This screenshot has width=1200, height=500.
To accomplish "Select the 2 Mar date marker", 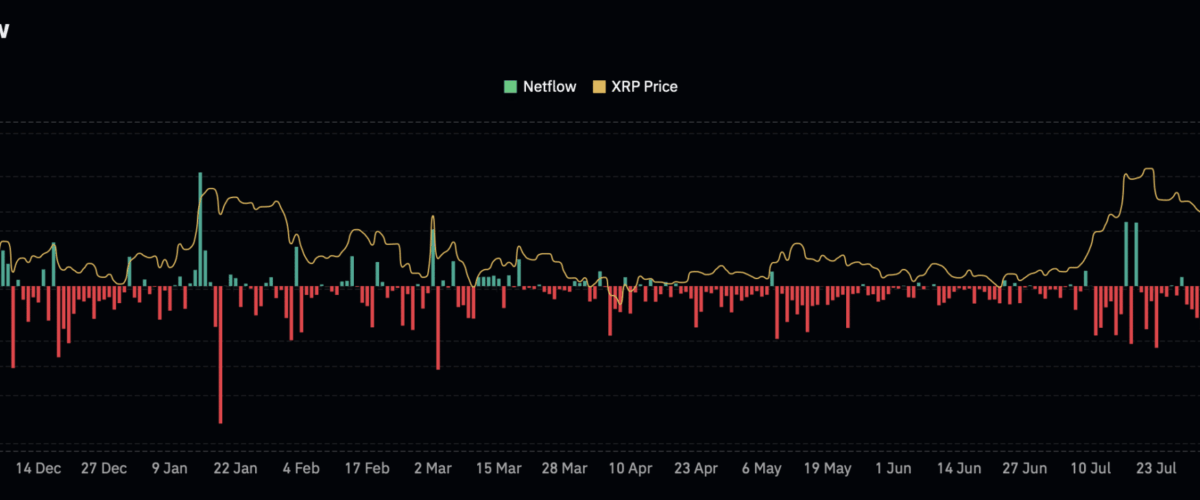I will [x=432, y=468].
